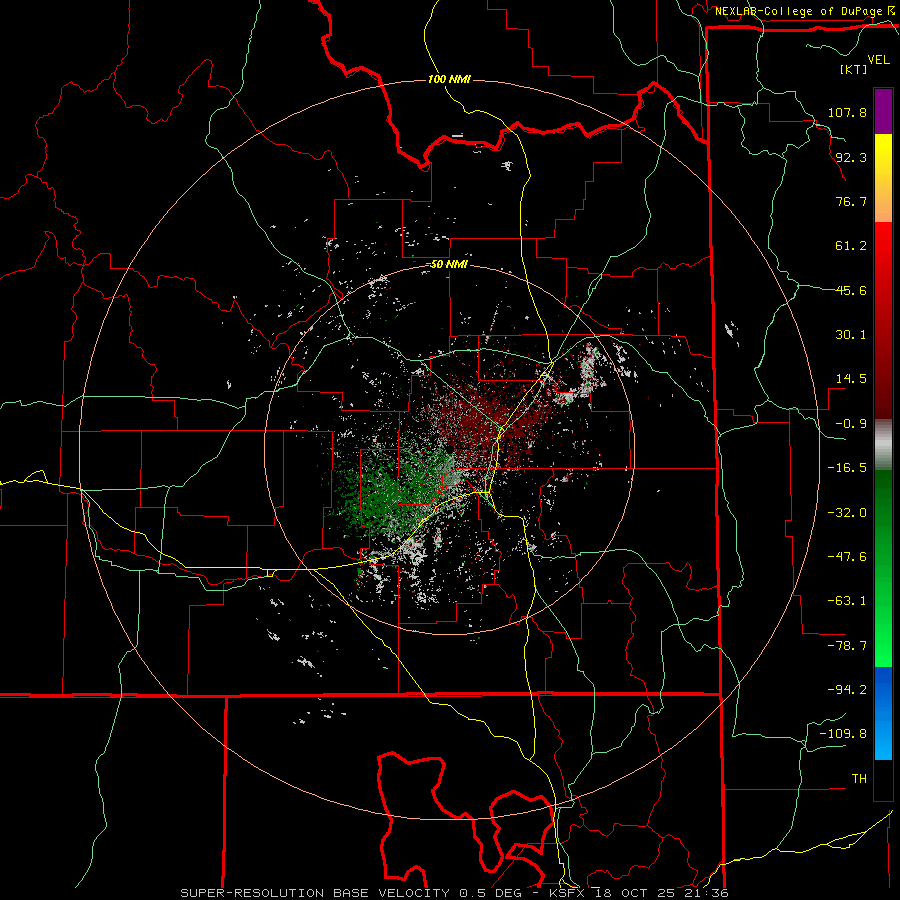Select the 76.7 legend value
Screen dimensions: 900x900
[851, 201]
